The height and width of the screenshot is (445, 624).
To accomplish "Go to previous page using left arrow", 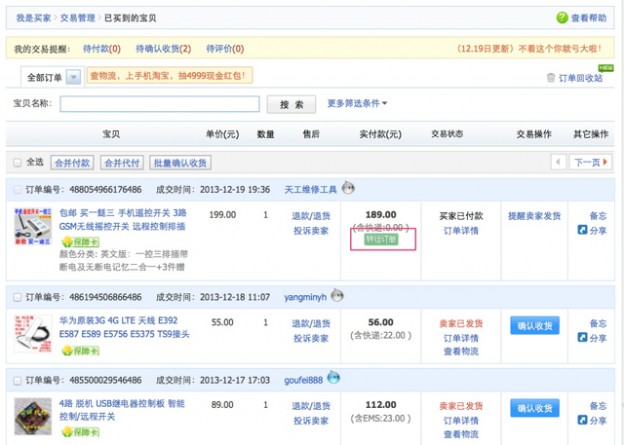I will [x=558, y=162].
